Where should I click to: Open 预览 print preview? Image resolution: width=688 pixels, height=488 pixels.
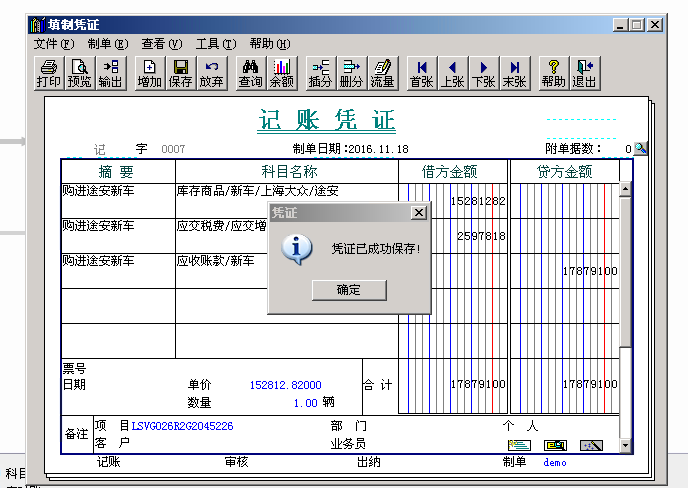coord(79,73)
